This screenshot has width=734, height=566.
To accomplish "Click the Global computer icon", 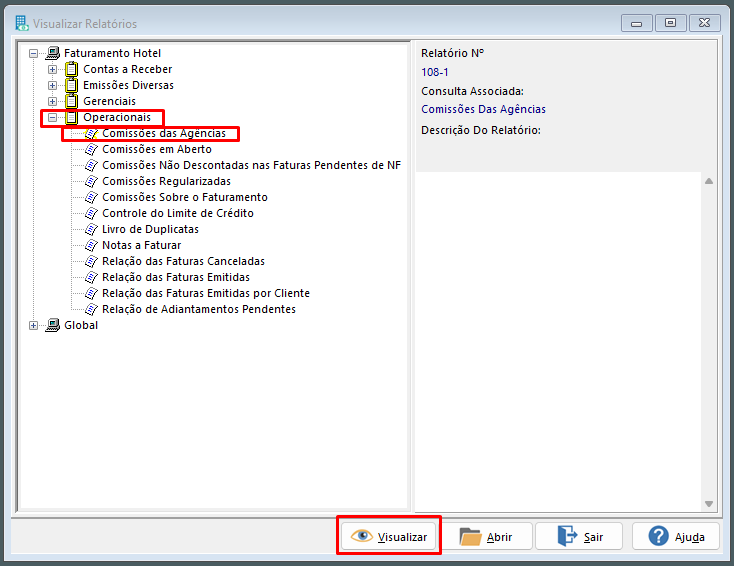I will (53, 325).
